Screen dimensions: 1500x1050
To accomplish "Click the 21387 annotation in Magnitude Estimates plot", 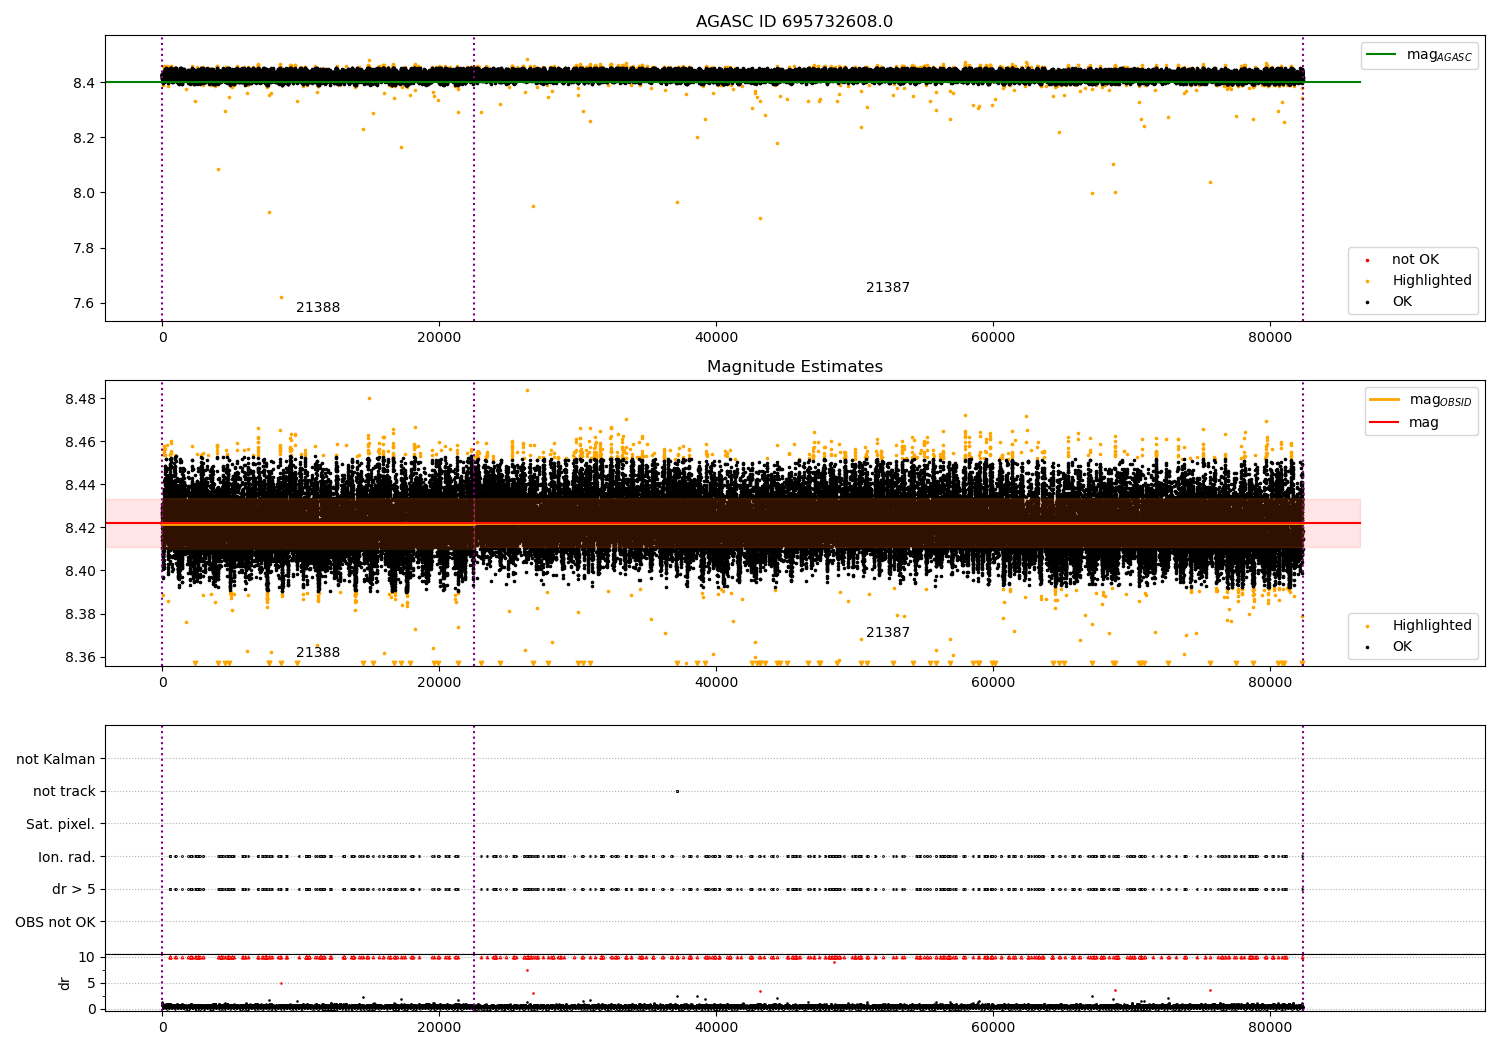I will [x=888, y=633].
